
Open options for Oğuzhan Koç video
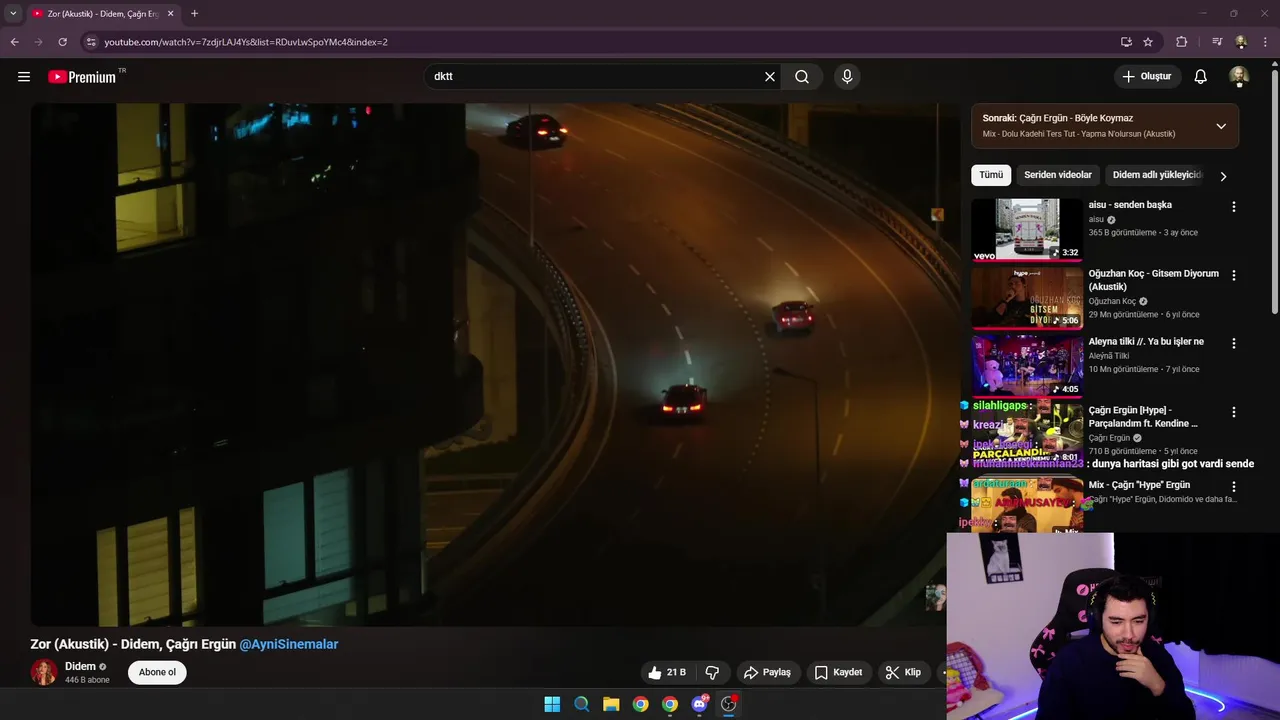[x=1233, y=275]
